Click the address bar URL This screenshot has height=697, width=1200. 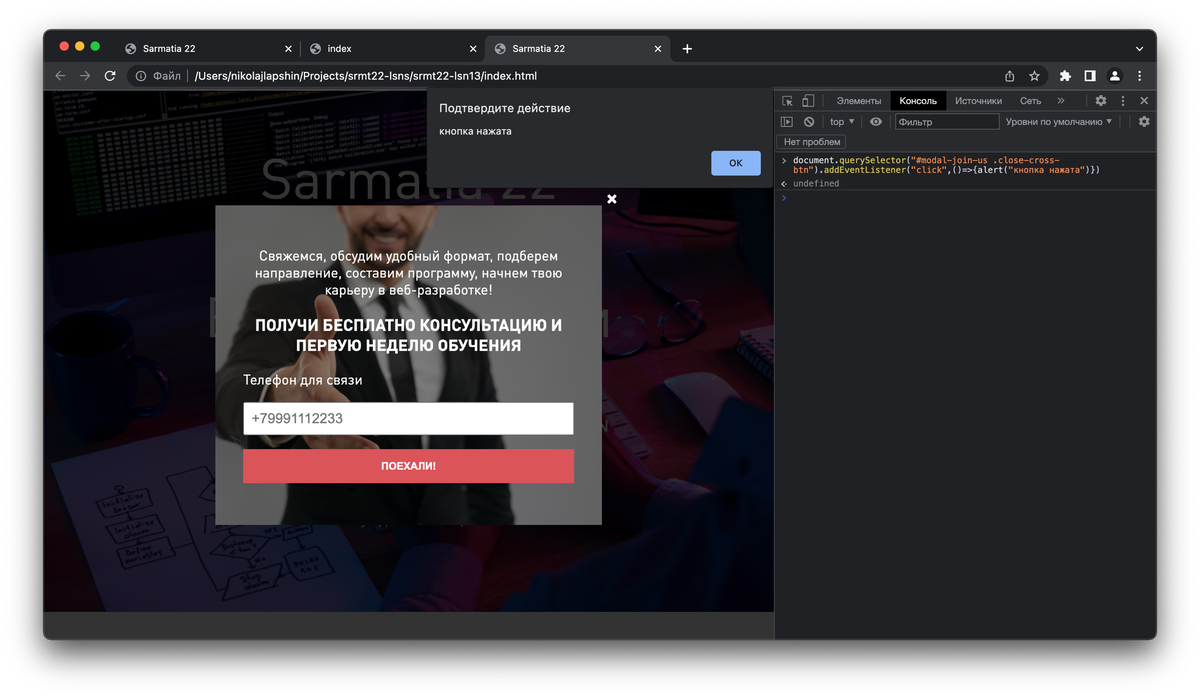point(366,76)
